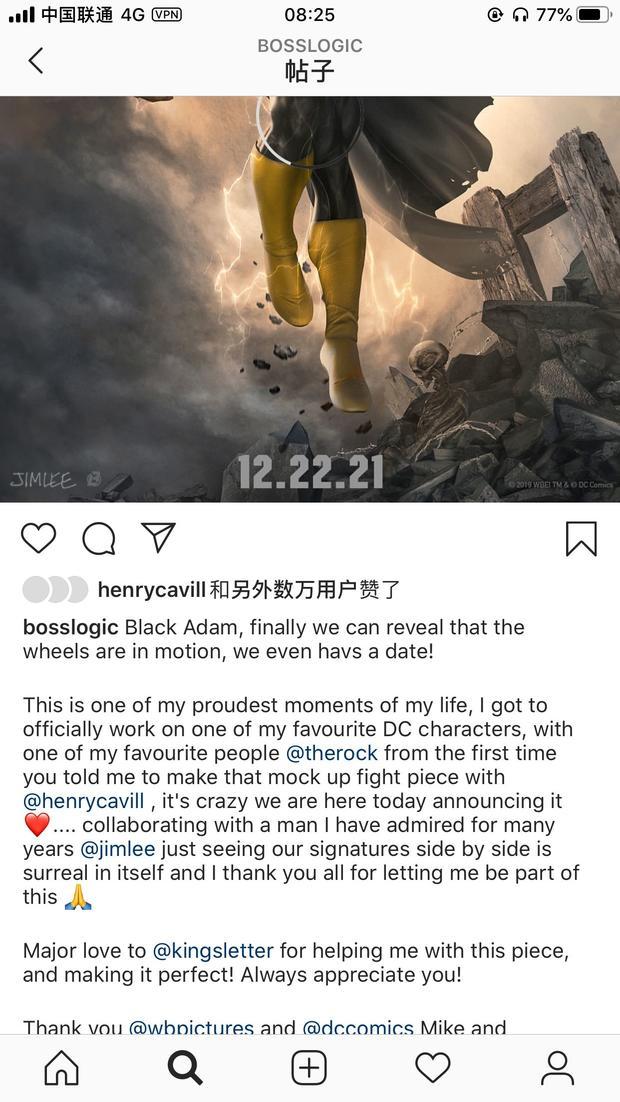Like the post with the heart icon
The height and width of the screenshot is (1102, 620).
(x=38, y=538)
